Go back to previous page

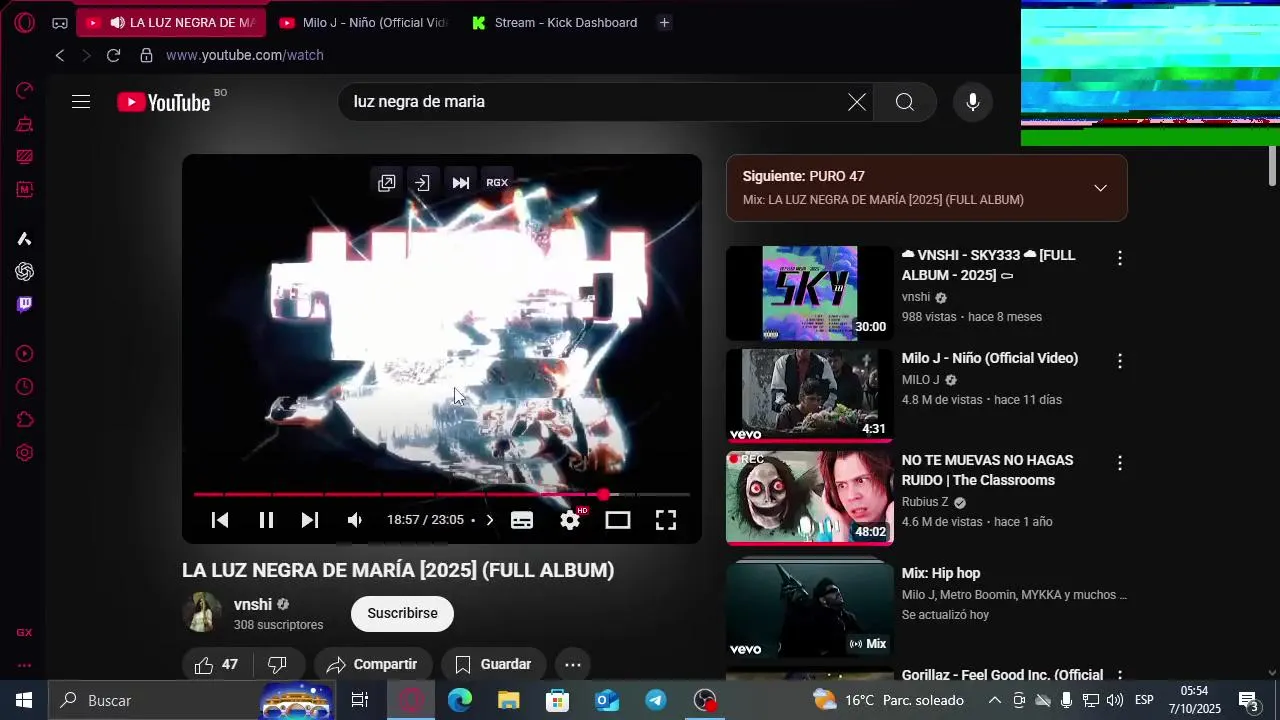60,55
